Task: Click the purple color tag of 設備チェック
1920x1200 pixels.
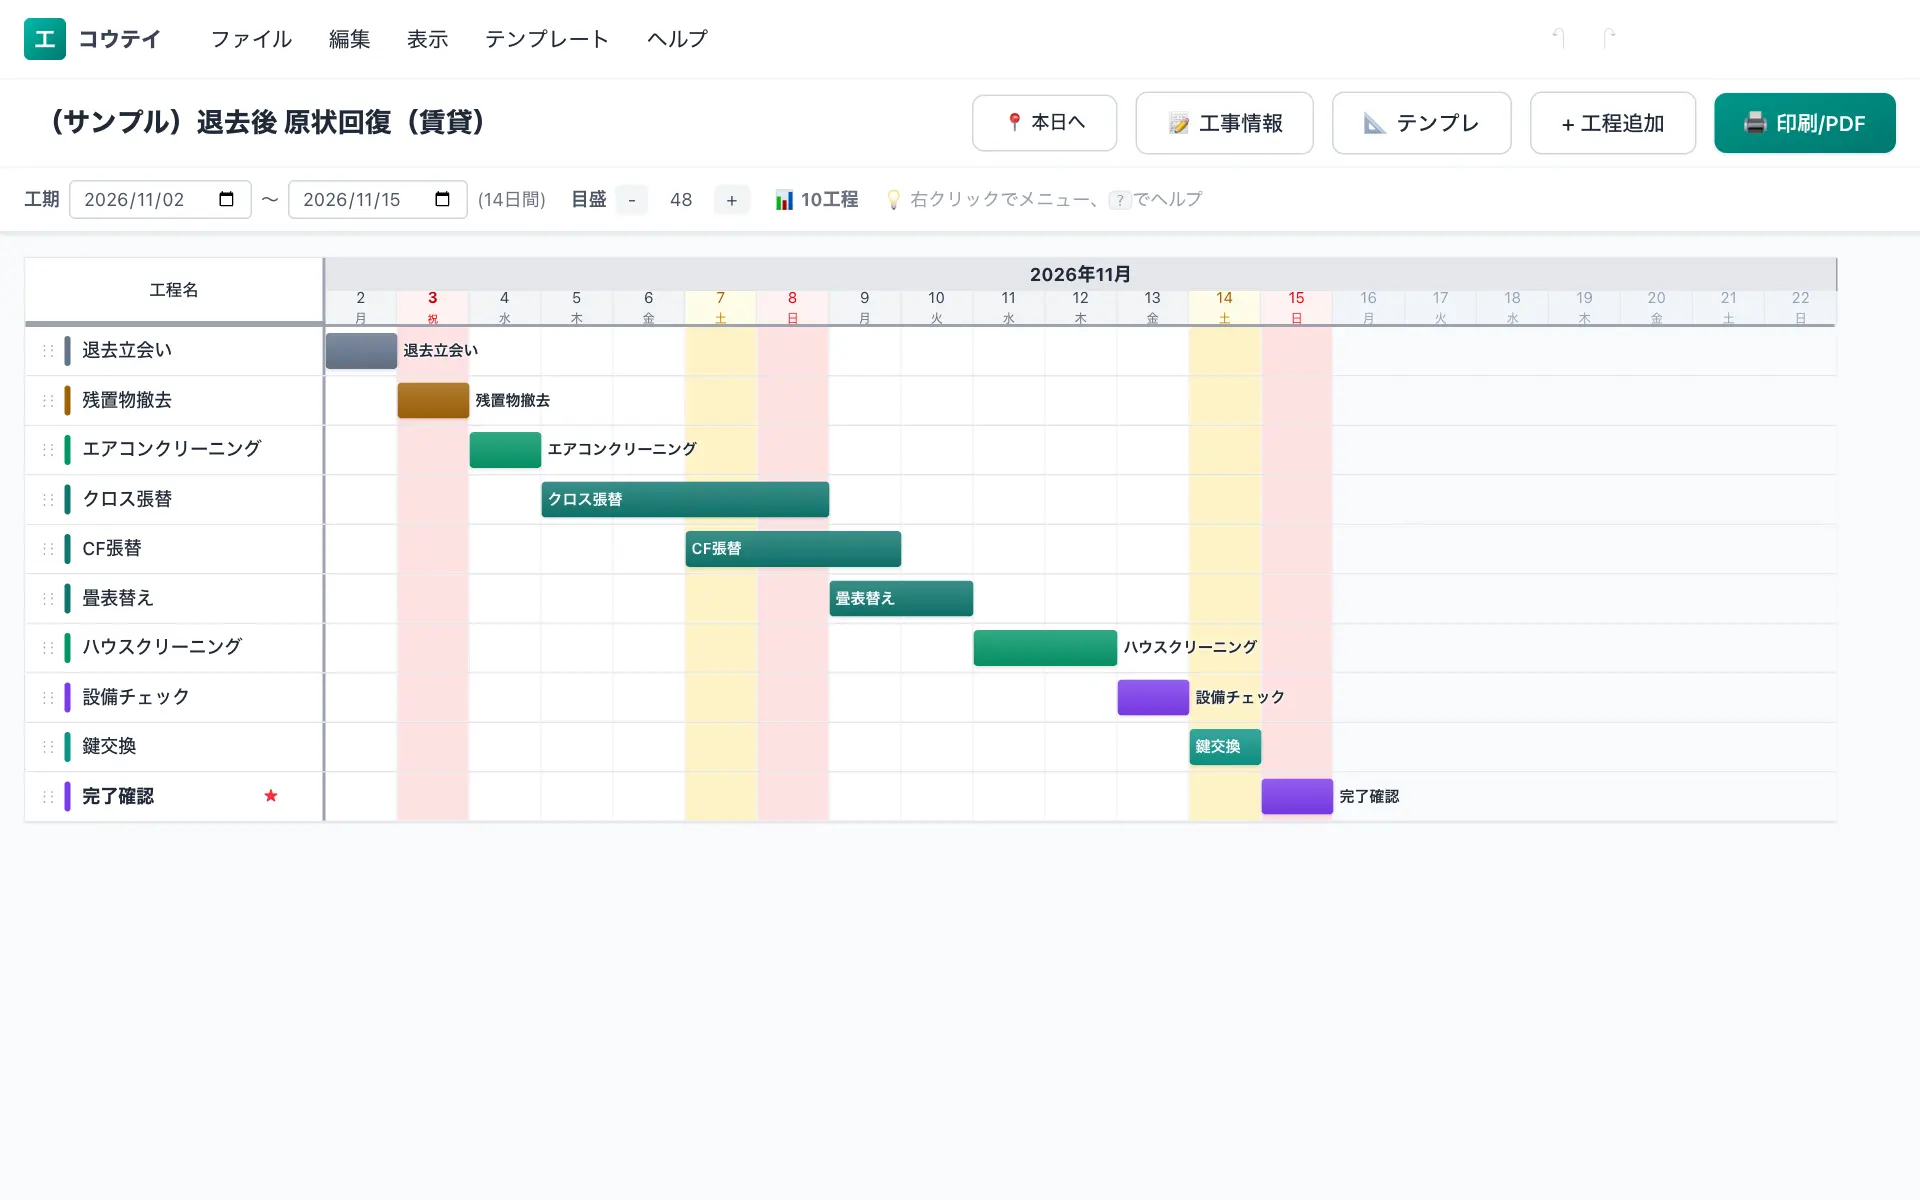Action: click(67, 697)
